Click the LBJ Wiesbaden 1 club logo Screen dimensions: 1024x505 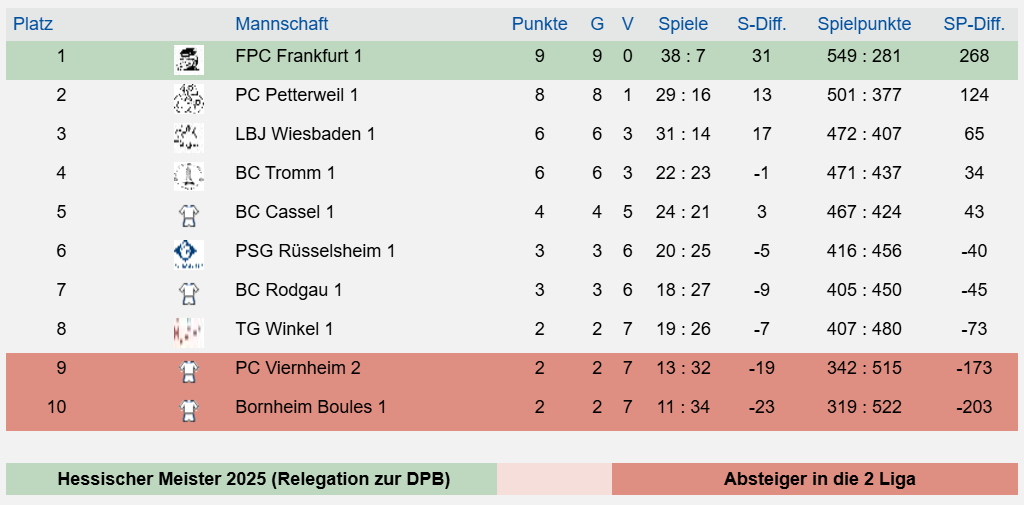point(188,136)
